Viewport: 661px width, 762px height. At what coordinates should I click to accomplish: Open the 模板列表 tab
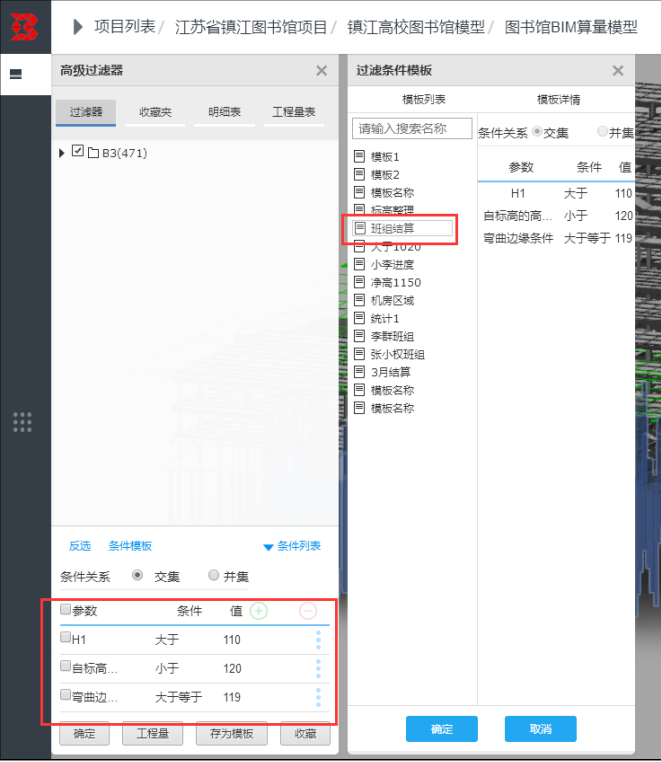coord(424,100)
